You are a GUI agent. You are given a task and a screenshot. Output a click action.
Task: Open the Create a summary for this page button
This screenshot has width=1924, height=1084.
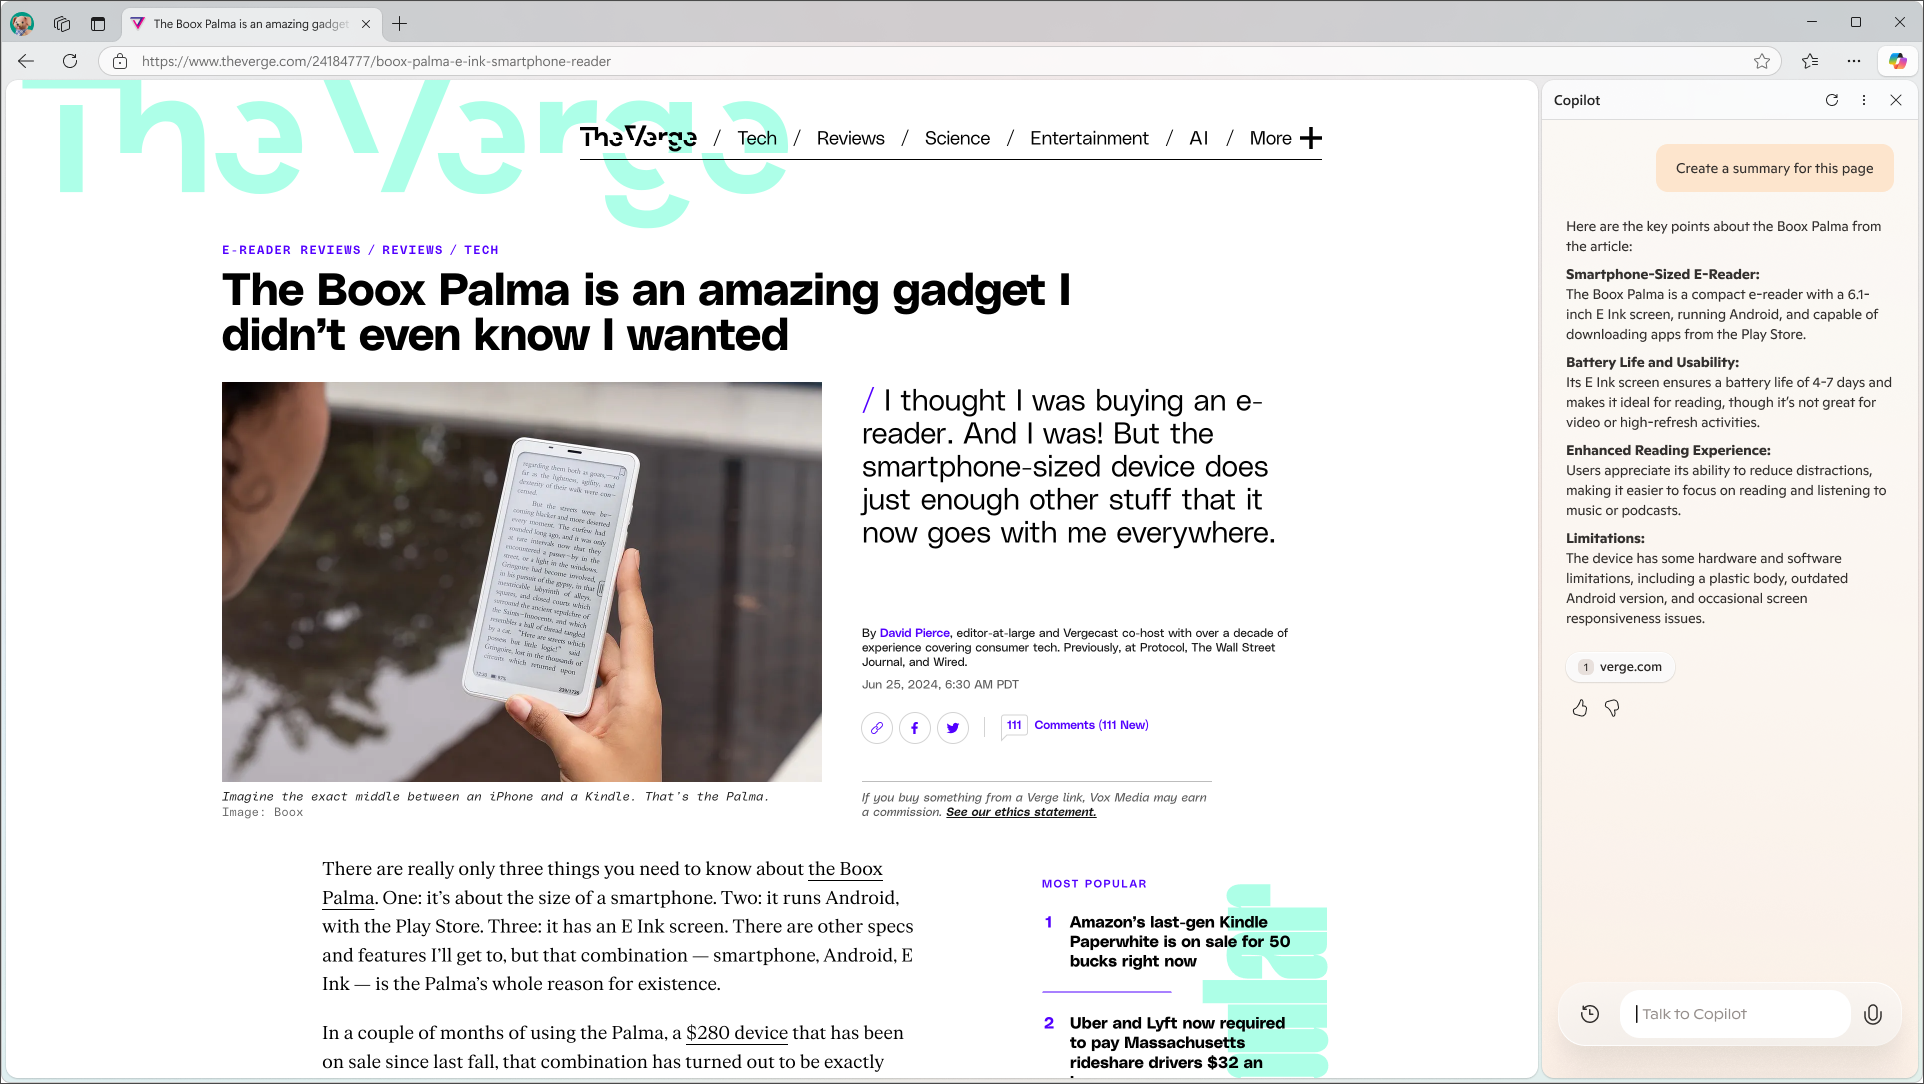[x=1775, y=168]
